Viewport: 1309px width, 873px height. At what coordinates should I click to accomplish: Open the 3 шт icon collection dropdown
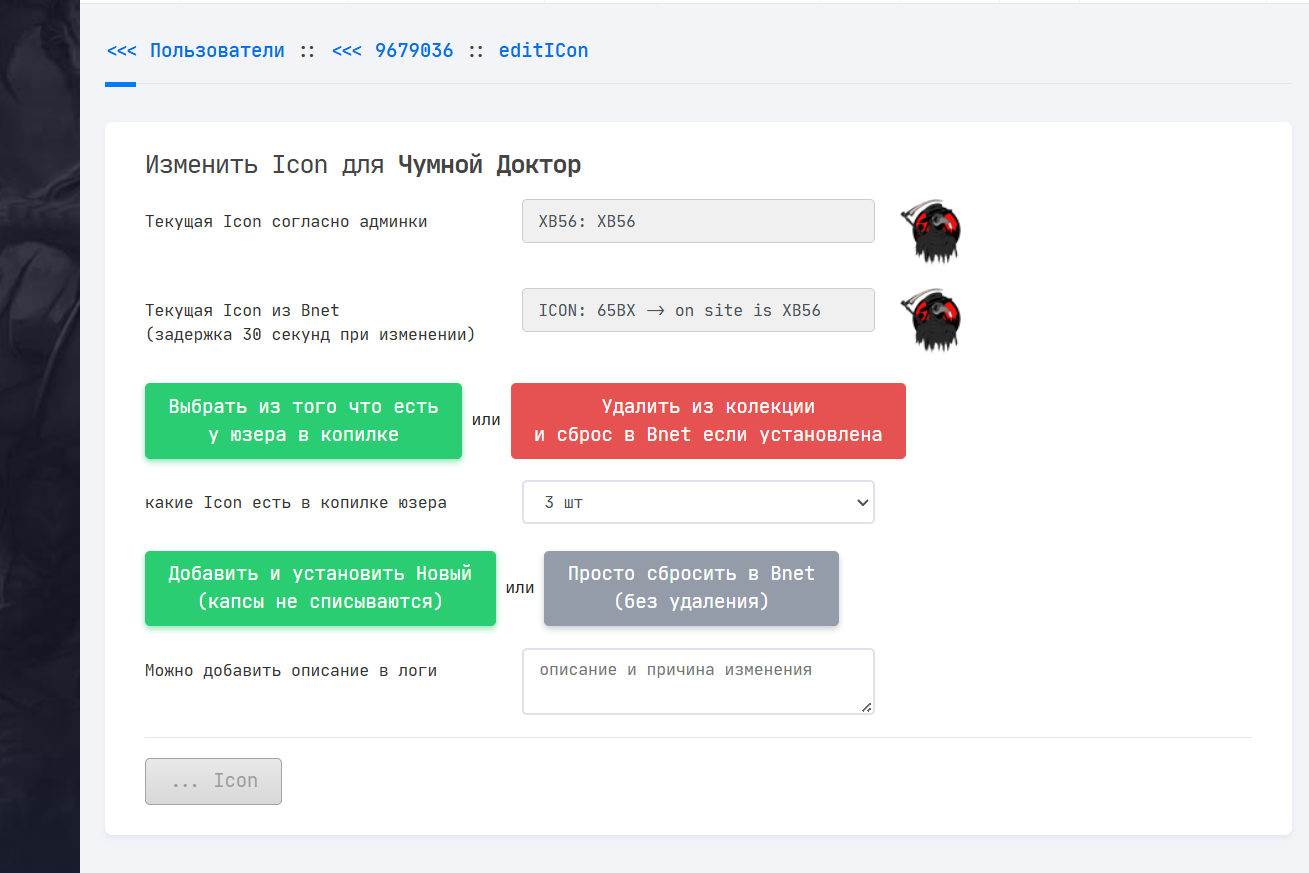coord(698,502)
